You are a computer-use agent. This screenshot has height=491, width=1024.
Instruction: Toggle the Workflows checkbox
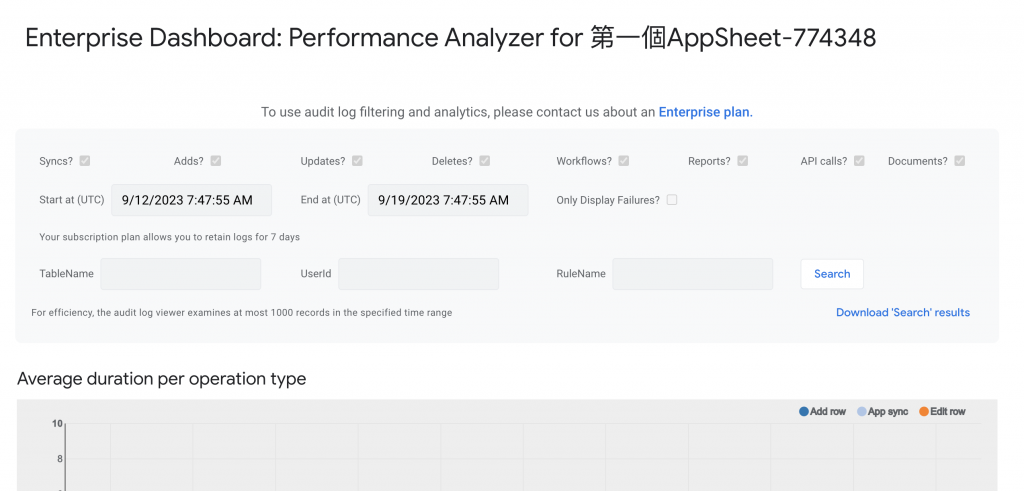[623, 161]
